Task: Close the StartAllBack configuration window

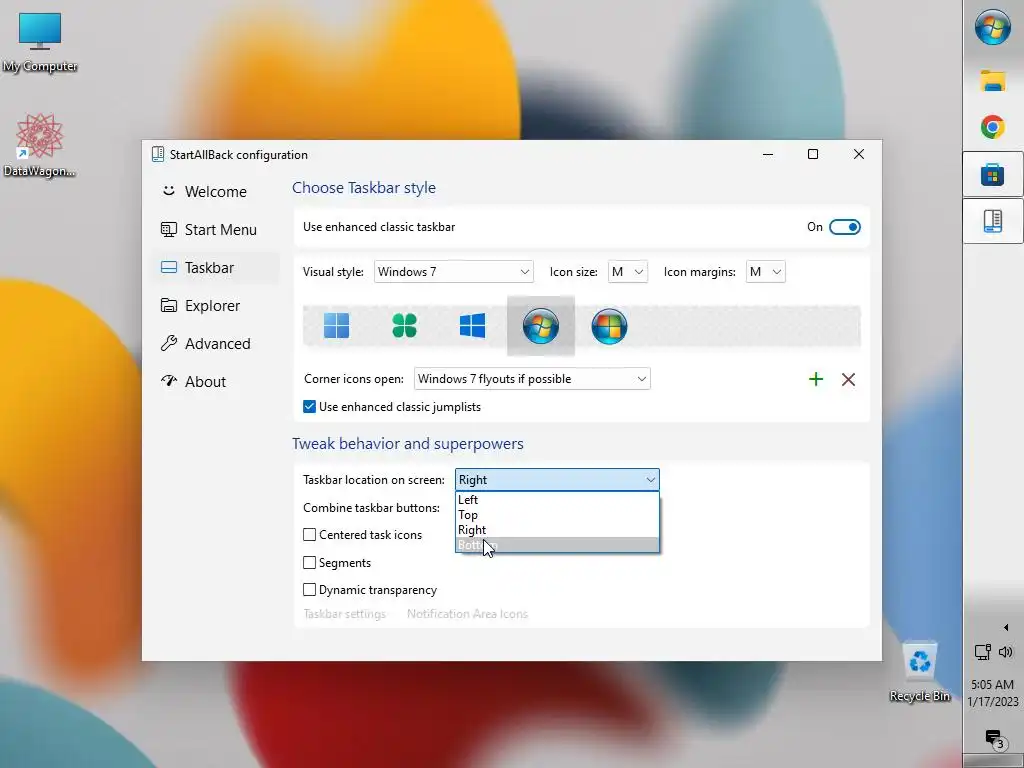Action: pyautogui.click(x=859, y=154)
